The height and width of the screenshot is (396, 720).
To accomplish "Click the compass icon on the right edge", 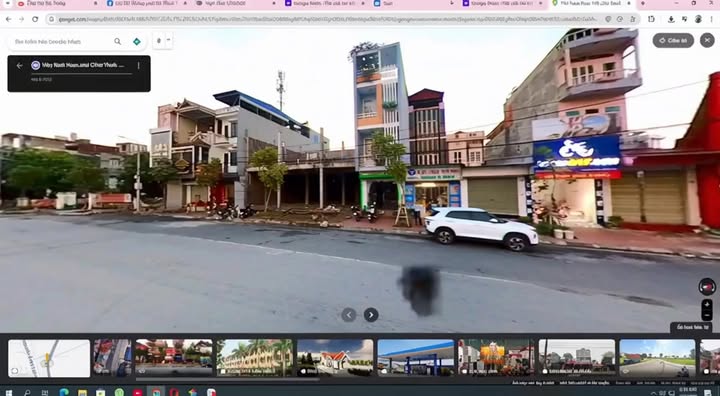I will pyautogui.click(x=707, y=287).
